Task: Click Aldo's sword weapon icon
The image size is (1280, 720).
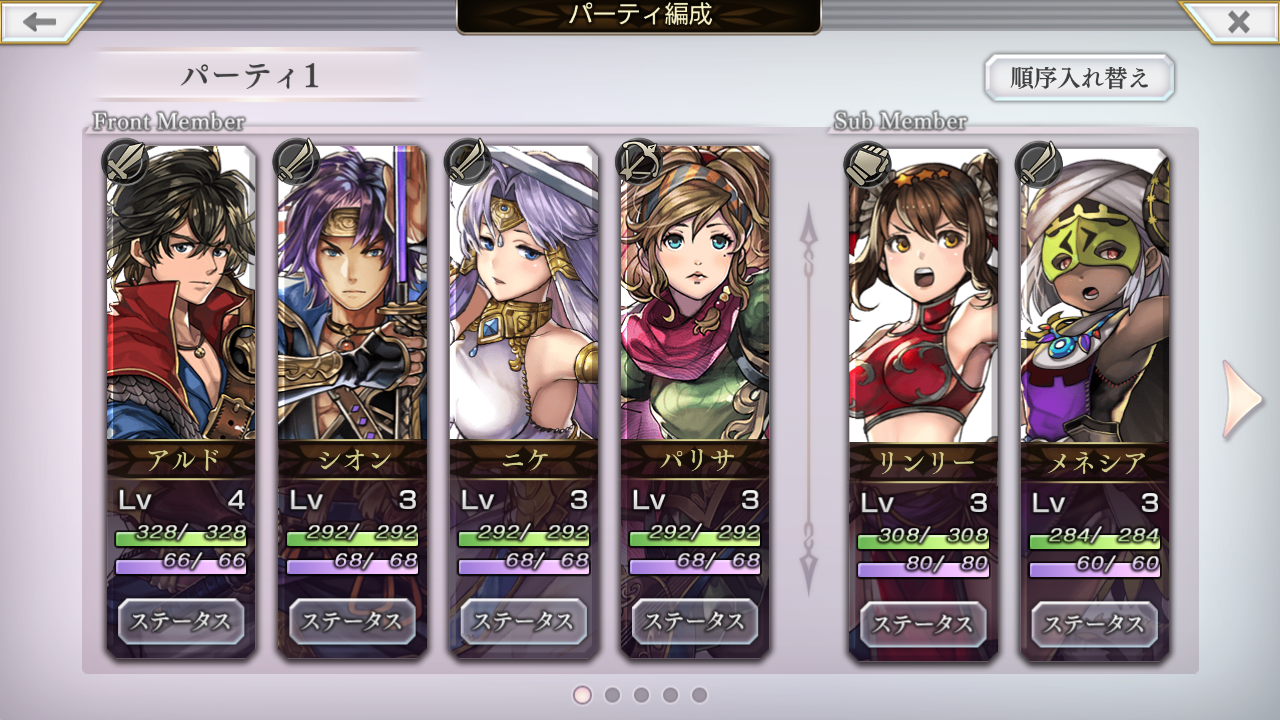Action: pos(126,162)
